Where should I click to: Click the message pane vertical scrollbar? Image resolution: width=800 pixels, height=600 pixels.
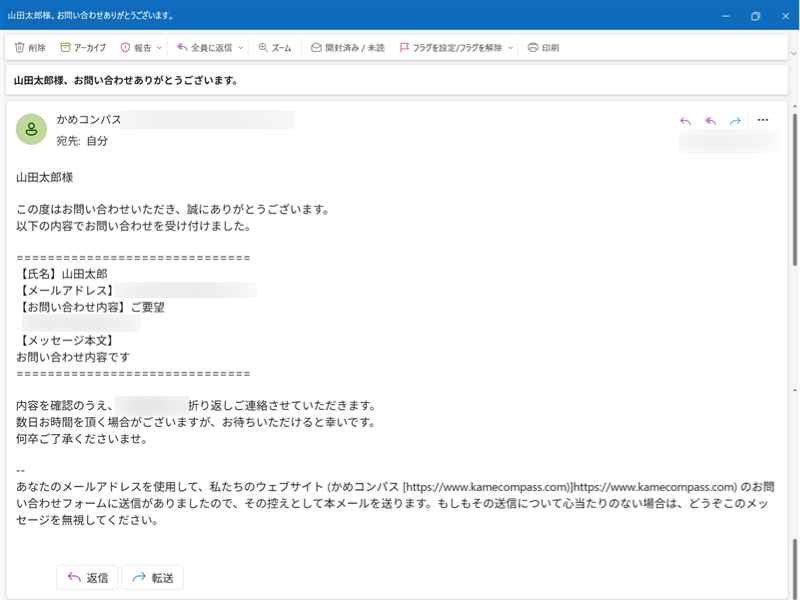(794, 189)
